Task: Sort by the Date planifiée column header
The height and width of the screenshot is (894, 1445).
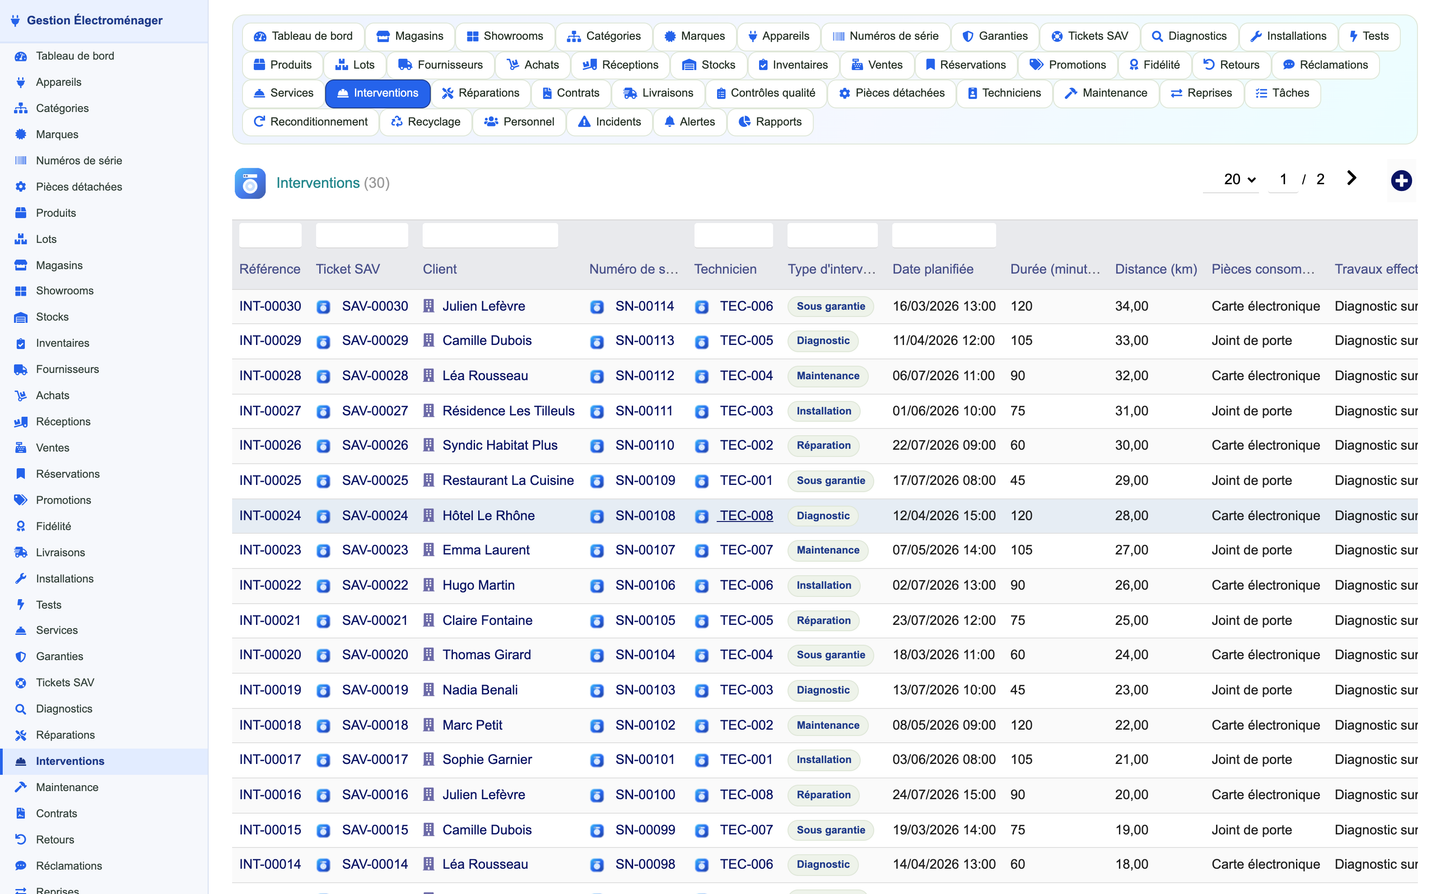Action: pyautogui.click(x=932, y=269)
